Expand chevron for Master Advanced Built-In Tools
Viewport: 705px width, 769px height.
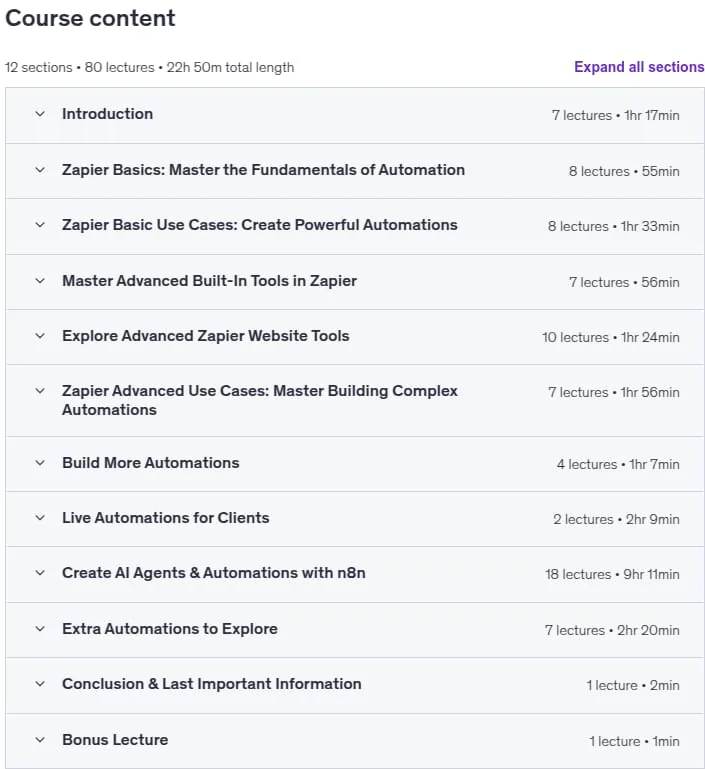[x=40, y=281]
